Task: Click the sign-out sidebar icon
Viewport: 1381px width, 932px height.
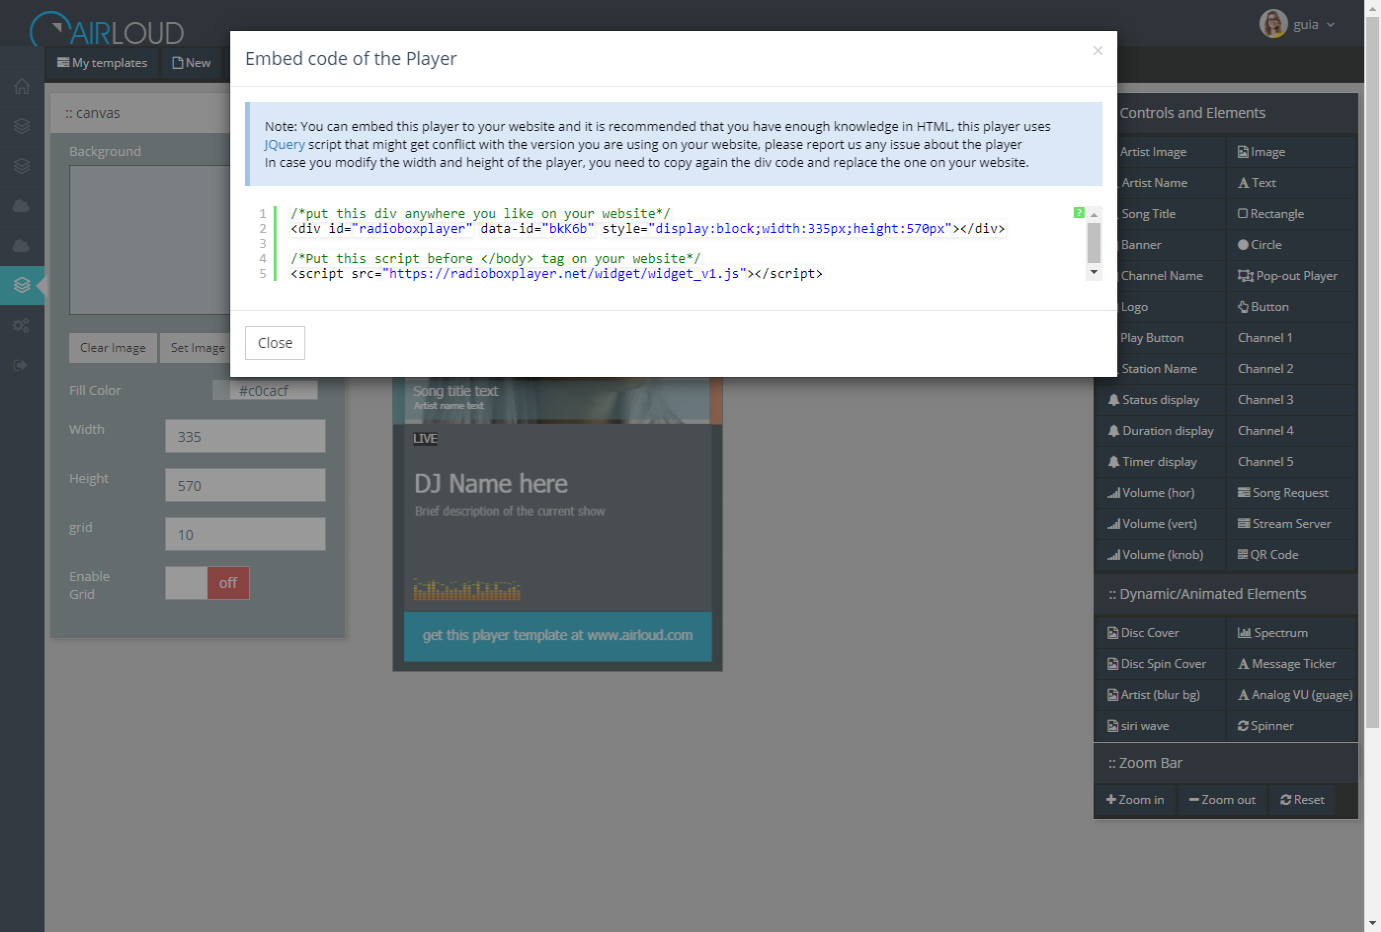Action: pyautogui.click(x=21, y=366)
